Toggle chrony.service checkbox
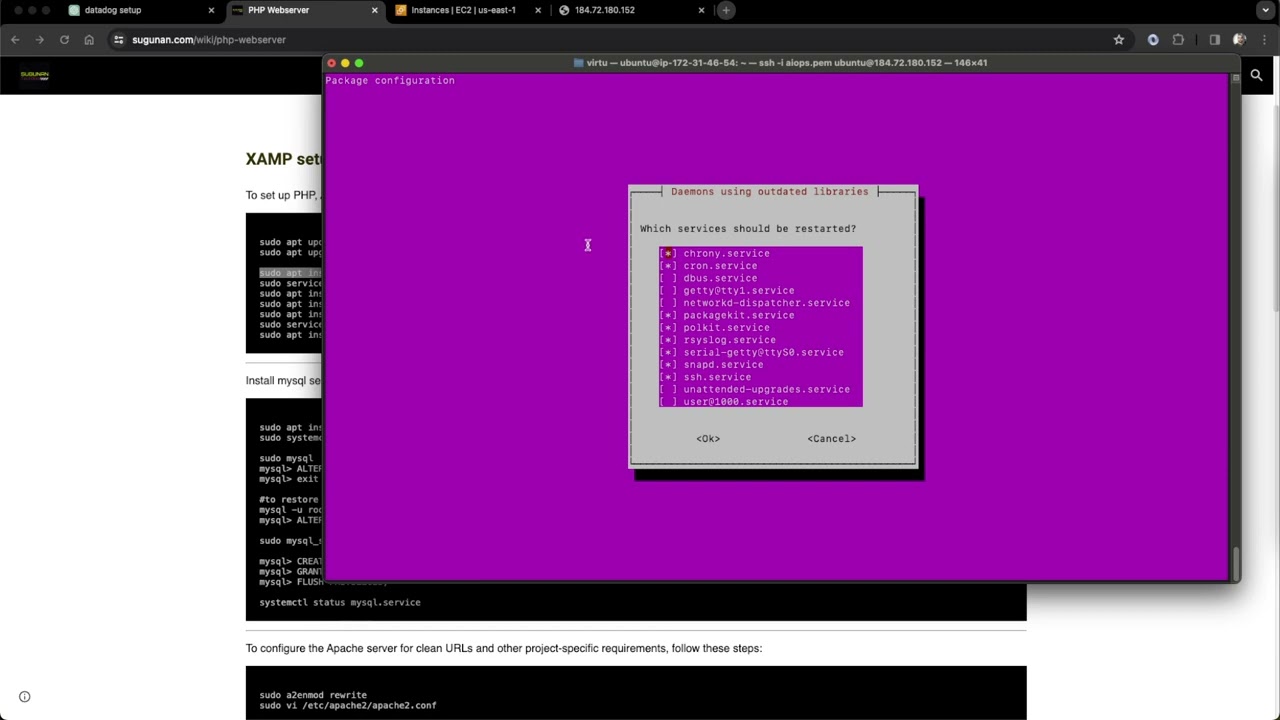Image resolution: width=1280 pixels, height=720 pixels. (x=668, y=254)
